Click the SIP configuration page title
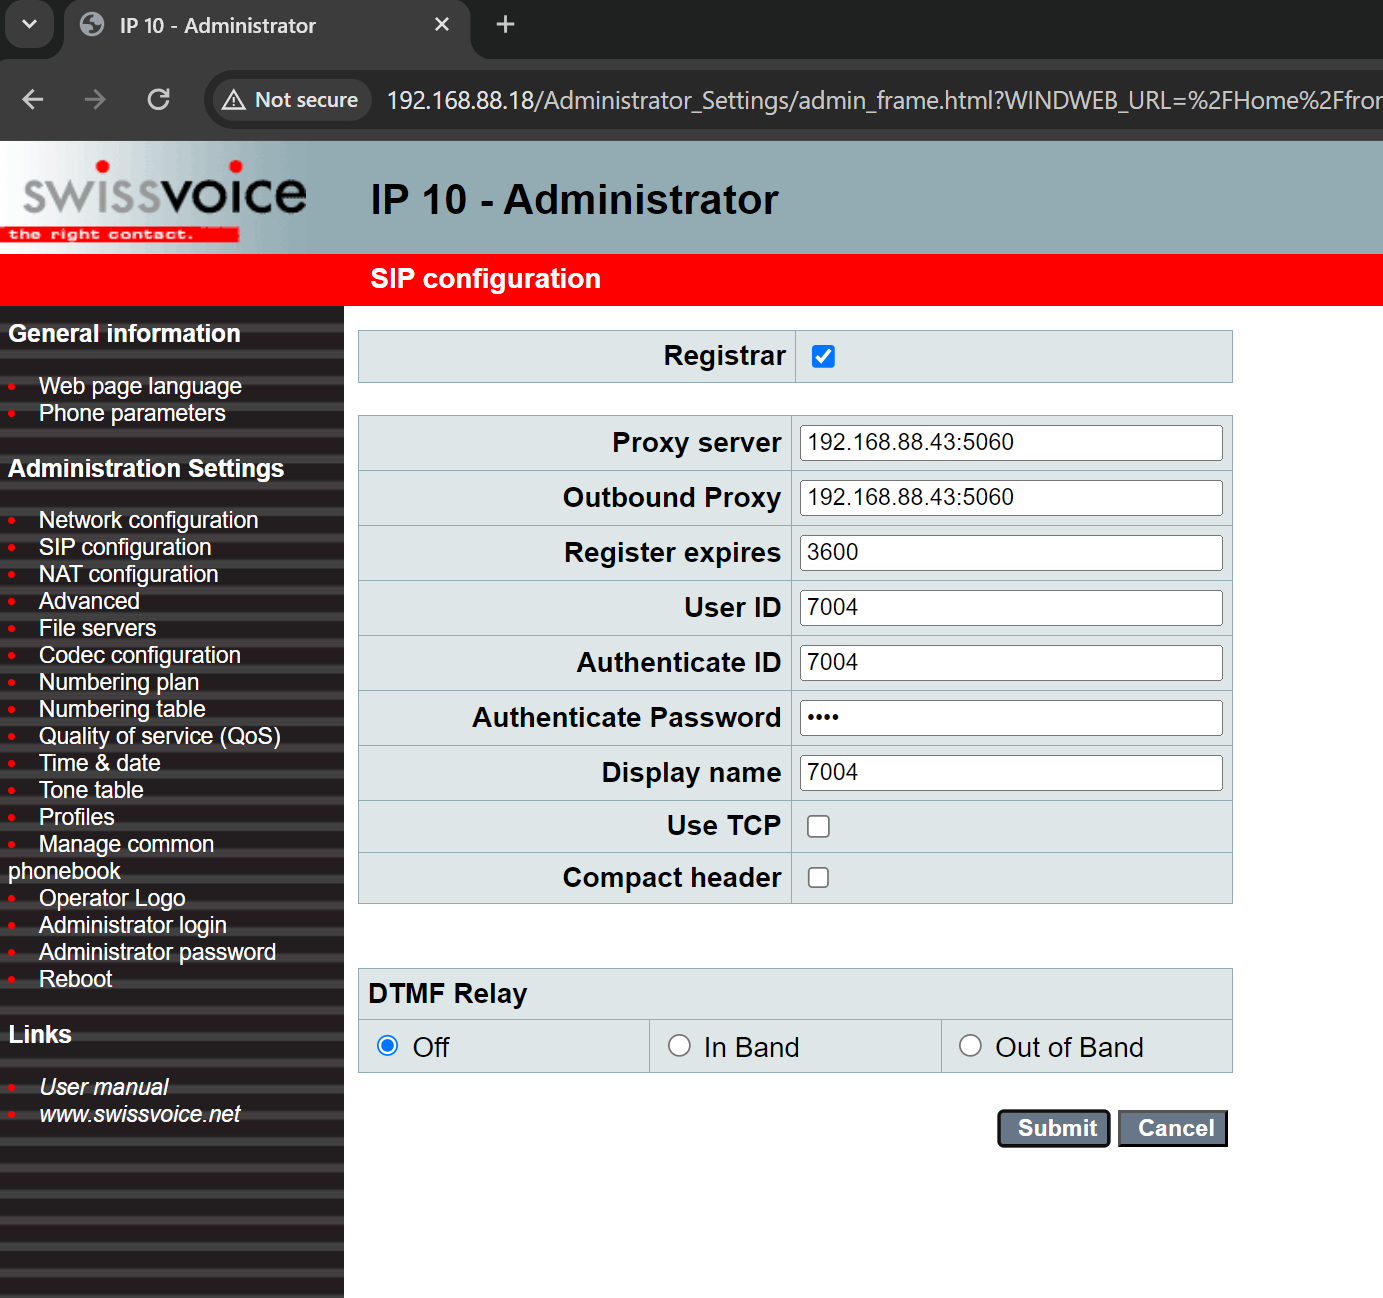This screenshot has height=1298, width=1383. [x=485, y=278]
